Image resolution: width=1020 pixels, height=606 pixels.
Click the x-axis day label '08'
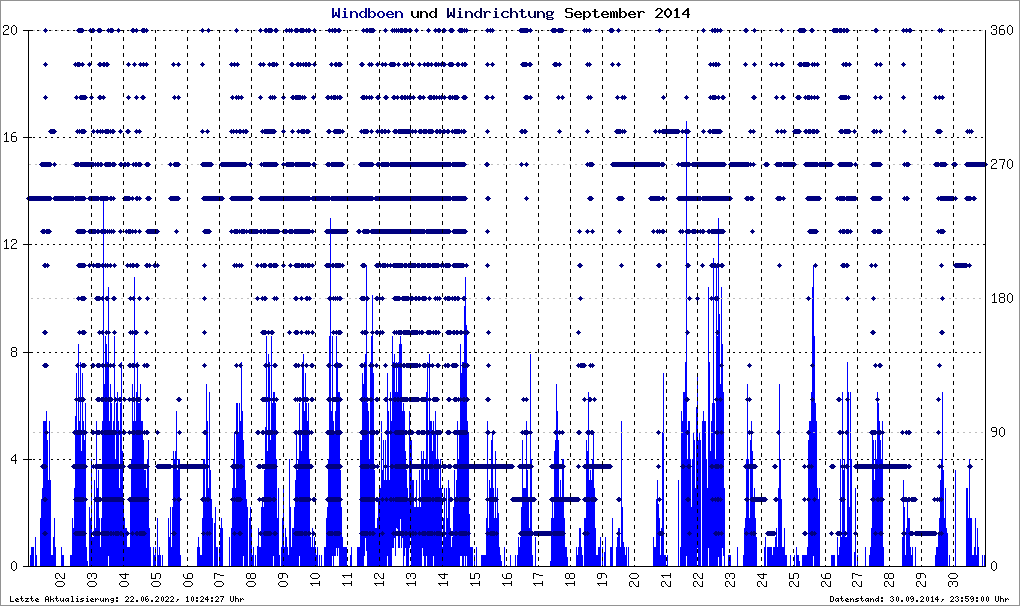tap(251, 579)
